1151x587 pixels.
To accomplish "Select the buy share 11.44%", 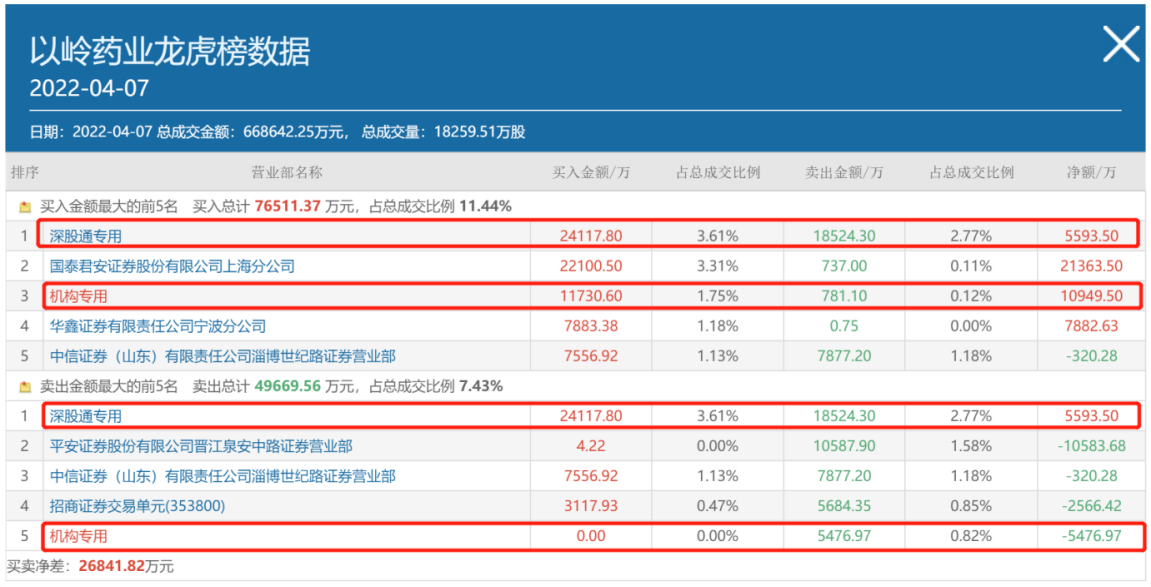I will click(485, 207).
